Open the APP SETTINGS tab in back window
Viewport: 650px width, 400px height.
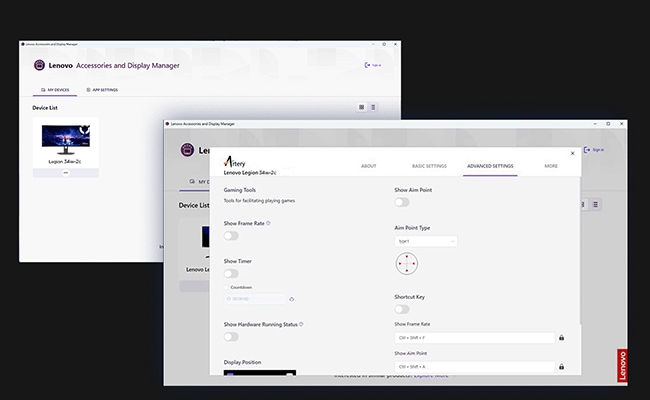pos(102,90)
